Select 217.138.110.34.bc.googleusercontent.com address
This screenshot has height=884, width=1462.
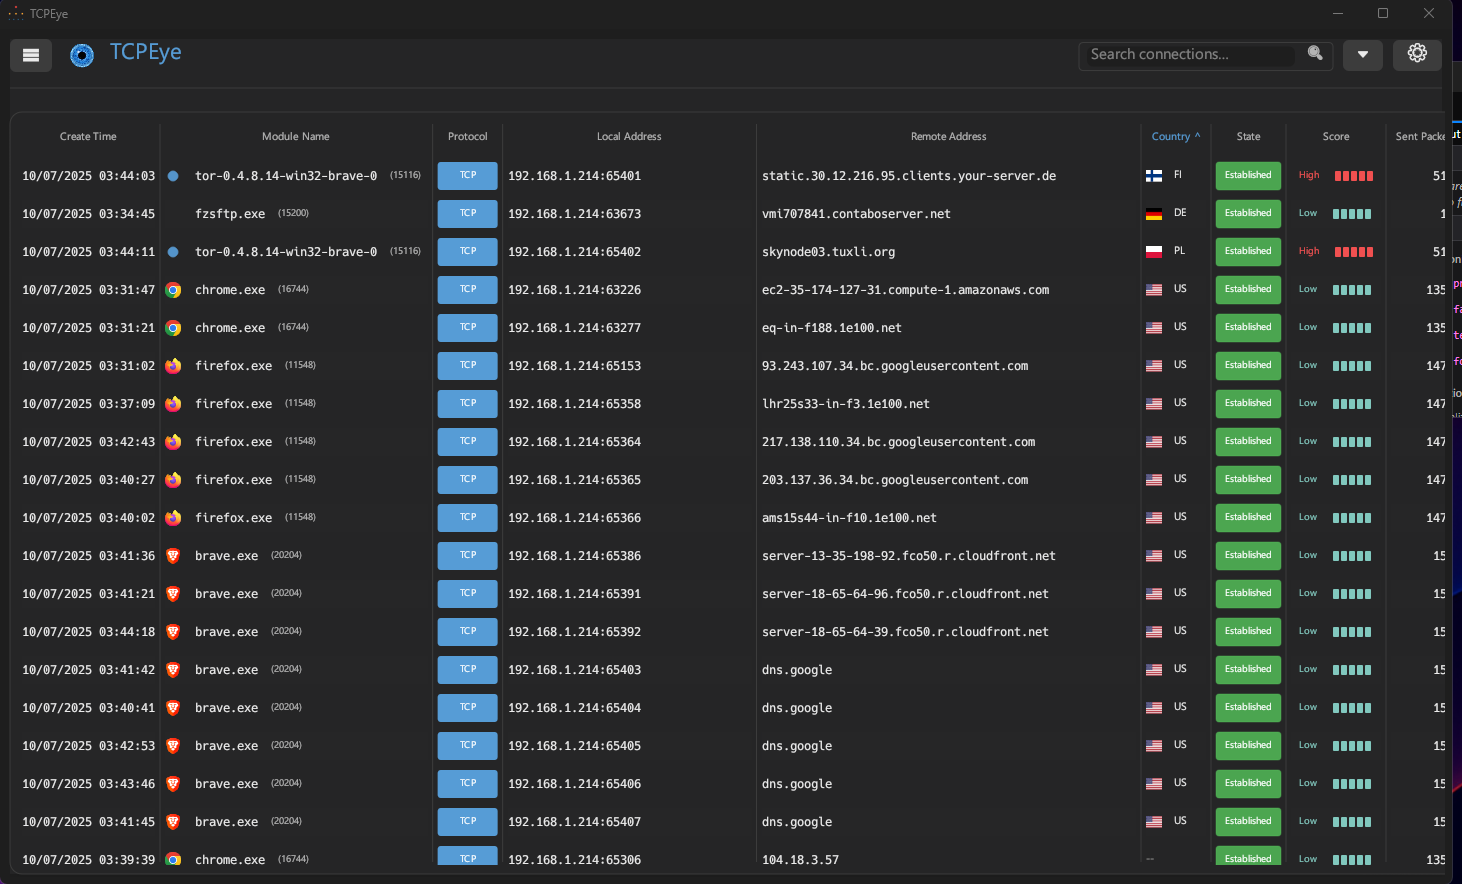[x=898, y=442]
